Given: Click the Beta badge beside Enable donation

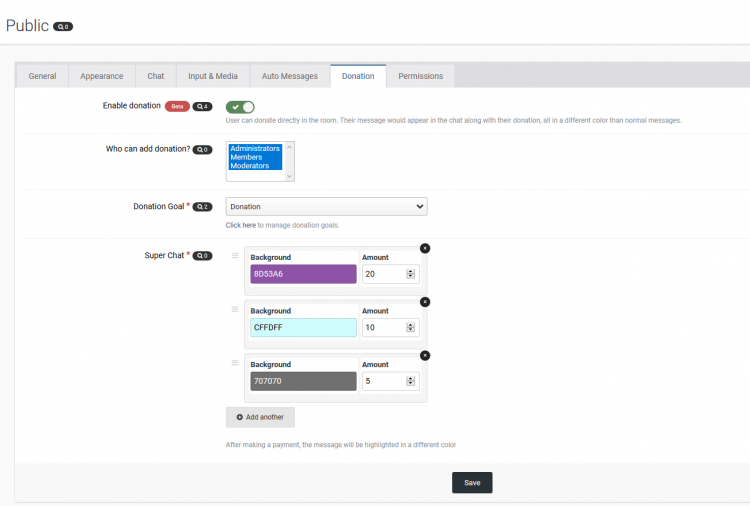Looking at the screenshot, I should click(177, 106).
